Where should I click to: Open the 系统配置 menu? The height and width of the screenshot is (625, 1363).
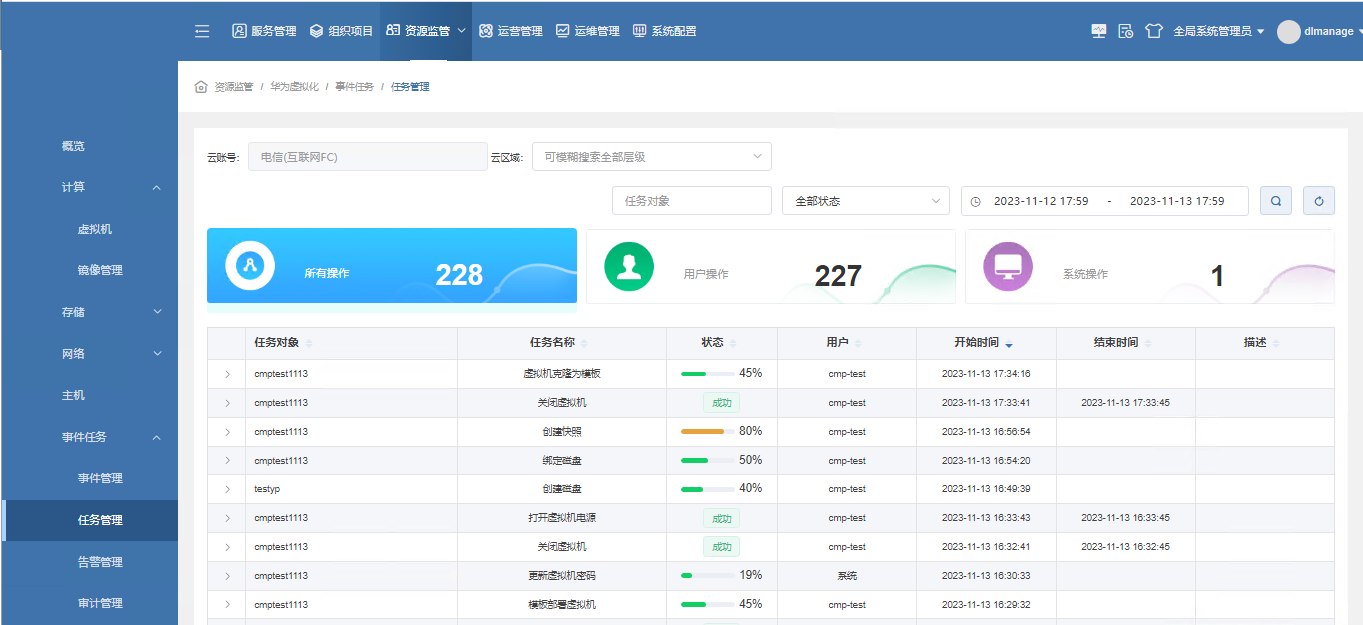[665, 31]
